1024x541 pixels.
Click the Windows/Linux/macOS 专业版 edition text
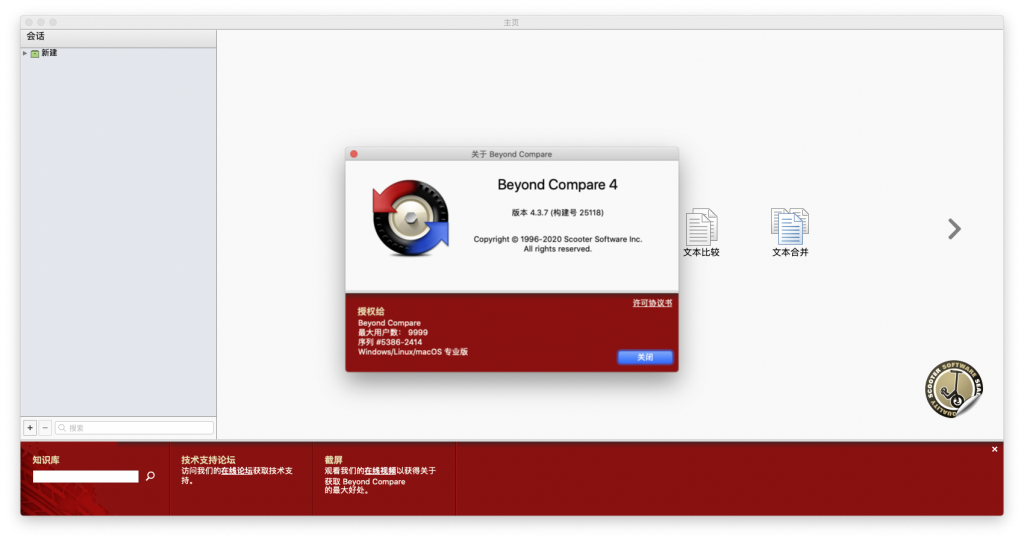[x=413, y=352]
